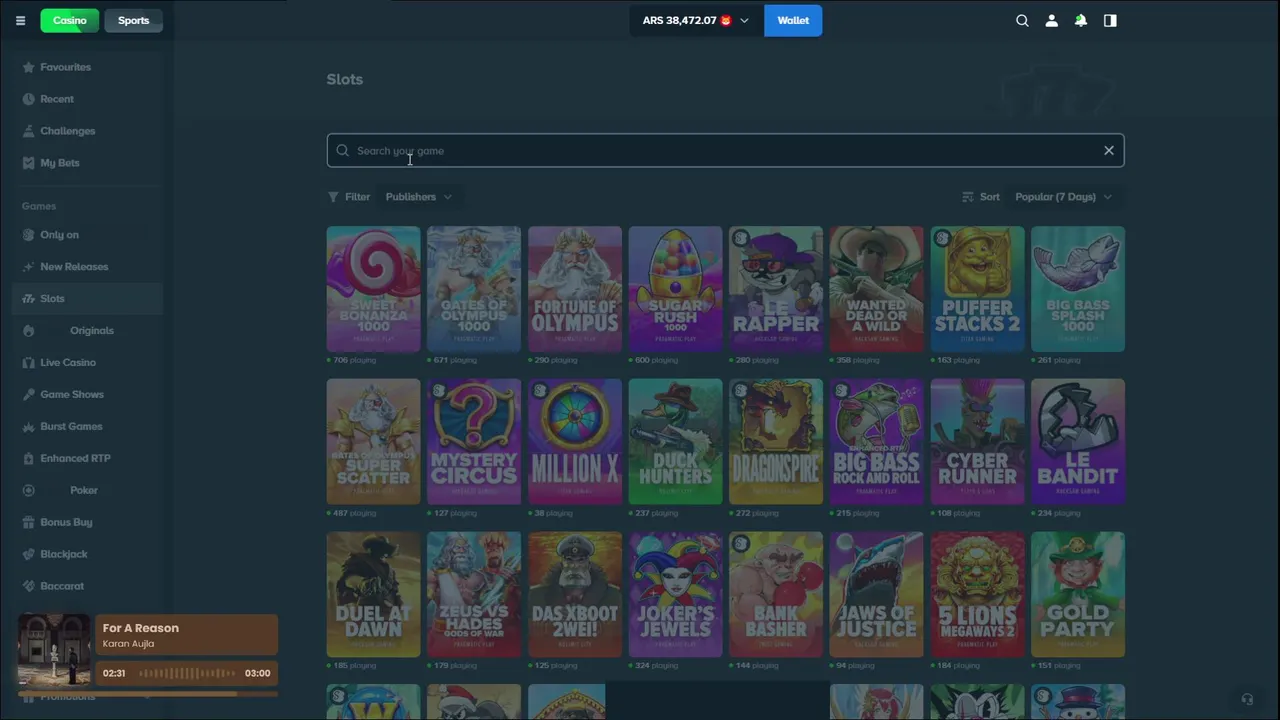Click the Only on icon in sidebar

pos(29,235)
